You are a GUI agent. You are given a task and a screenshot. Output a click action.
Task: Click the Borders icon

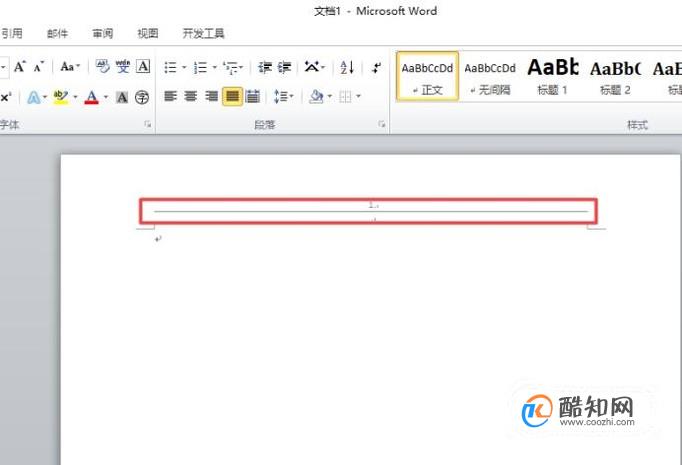[x=345, y=97]
